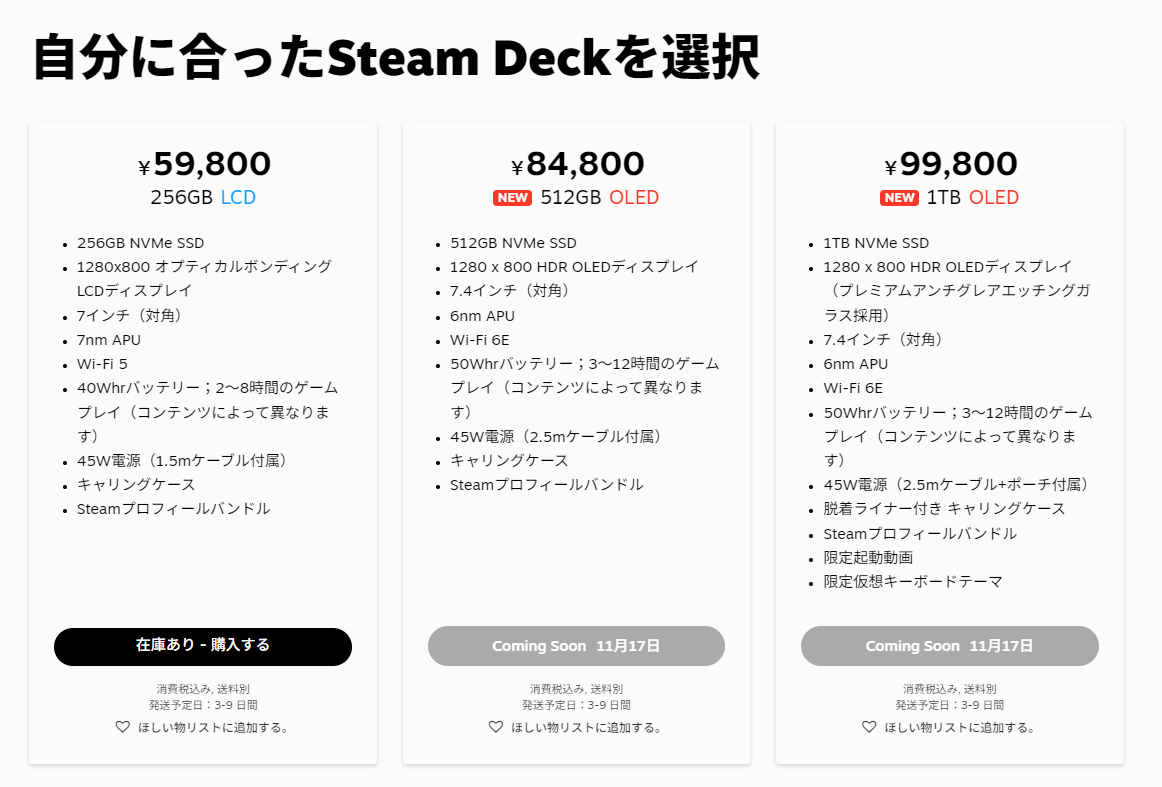Click the blue LCD label text
1162x787 pixels.
coord(238,198)
